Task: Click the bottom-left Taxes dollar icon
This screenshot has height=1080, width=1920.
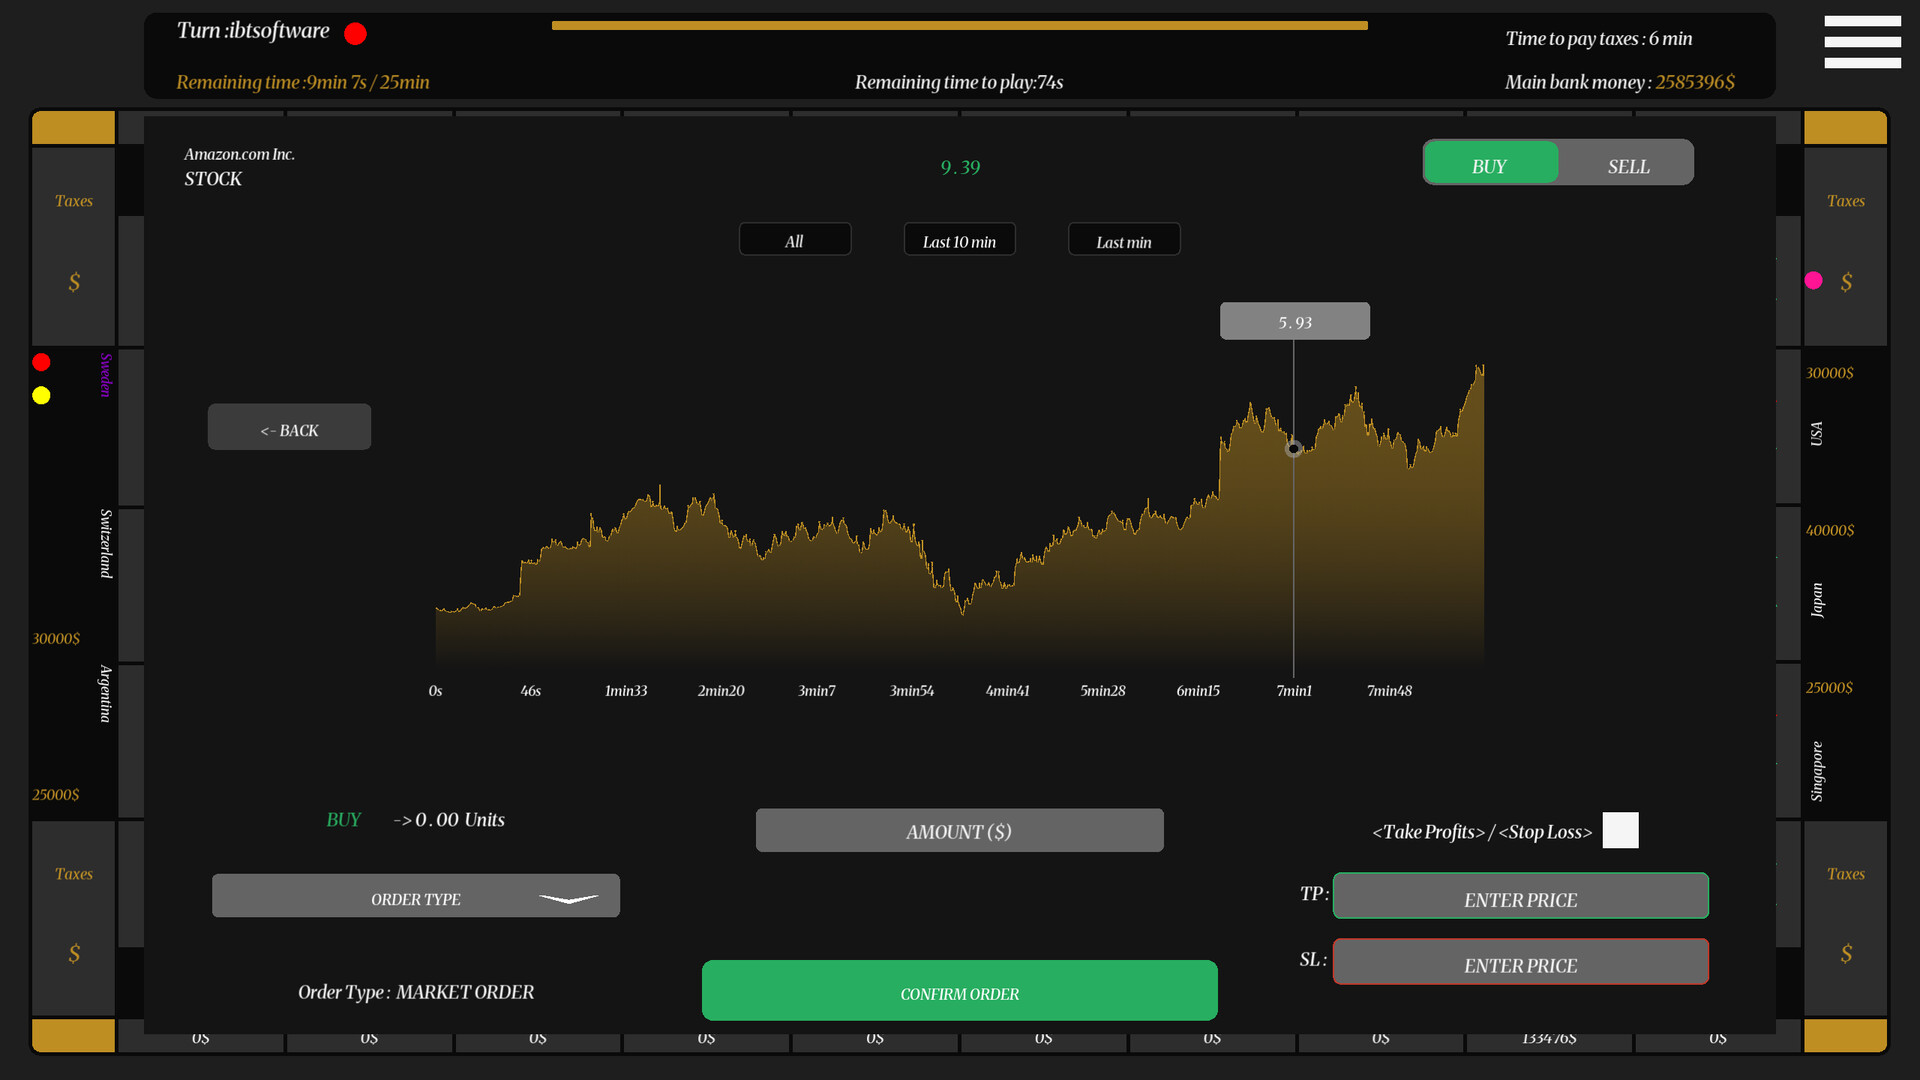Action: coord(74,954)
